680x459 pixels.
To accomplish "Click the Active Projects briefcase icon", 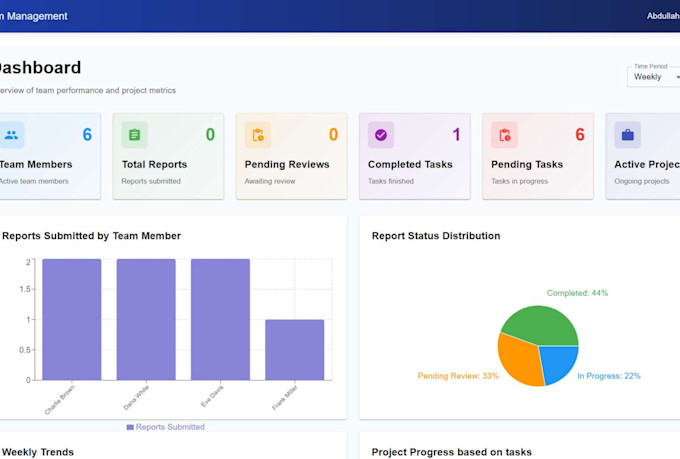I will (x=627, y=135).
